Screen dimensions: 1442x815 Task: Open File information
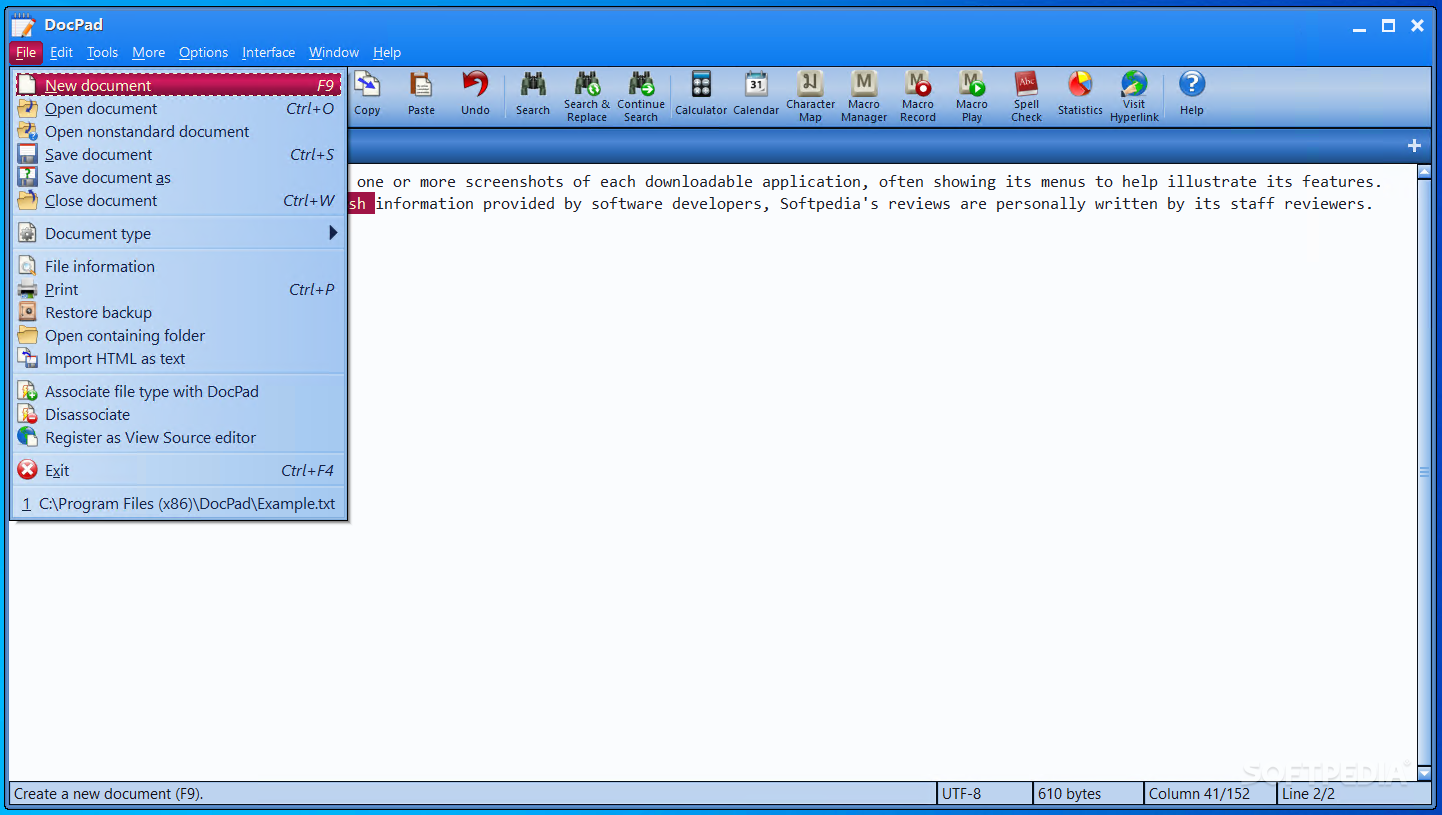coord(179,267)
